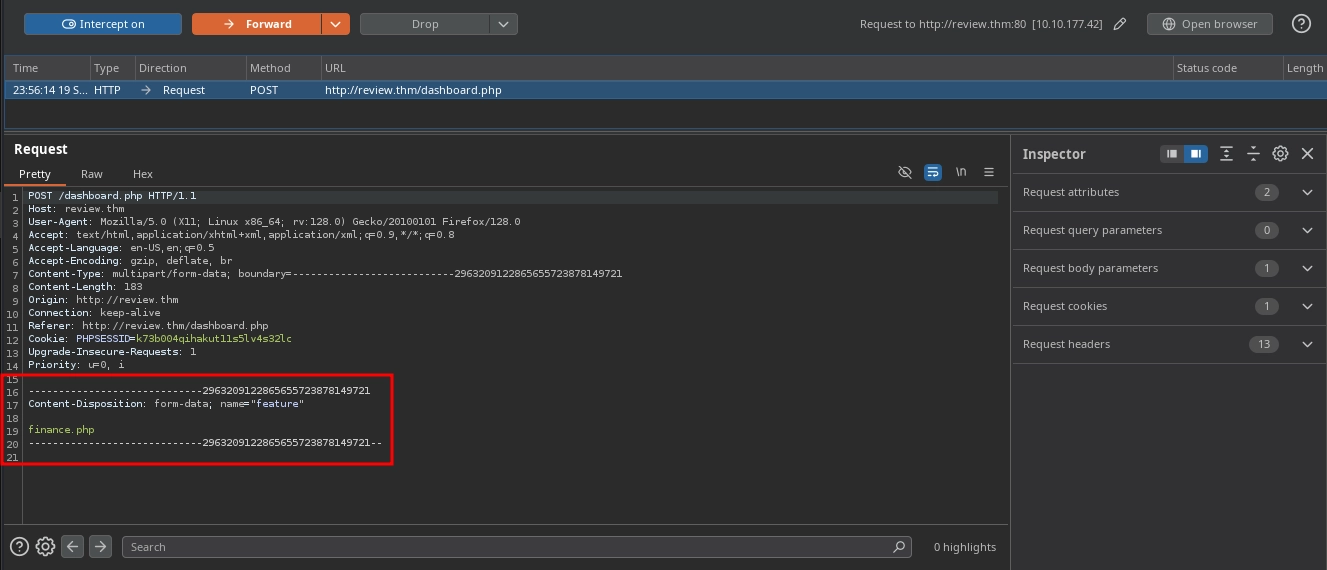Switch to the Raw tab
The image size is (1327, 570).
point(92,174)
